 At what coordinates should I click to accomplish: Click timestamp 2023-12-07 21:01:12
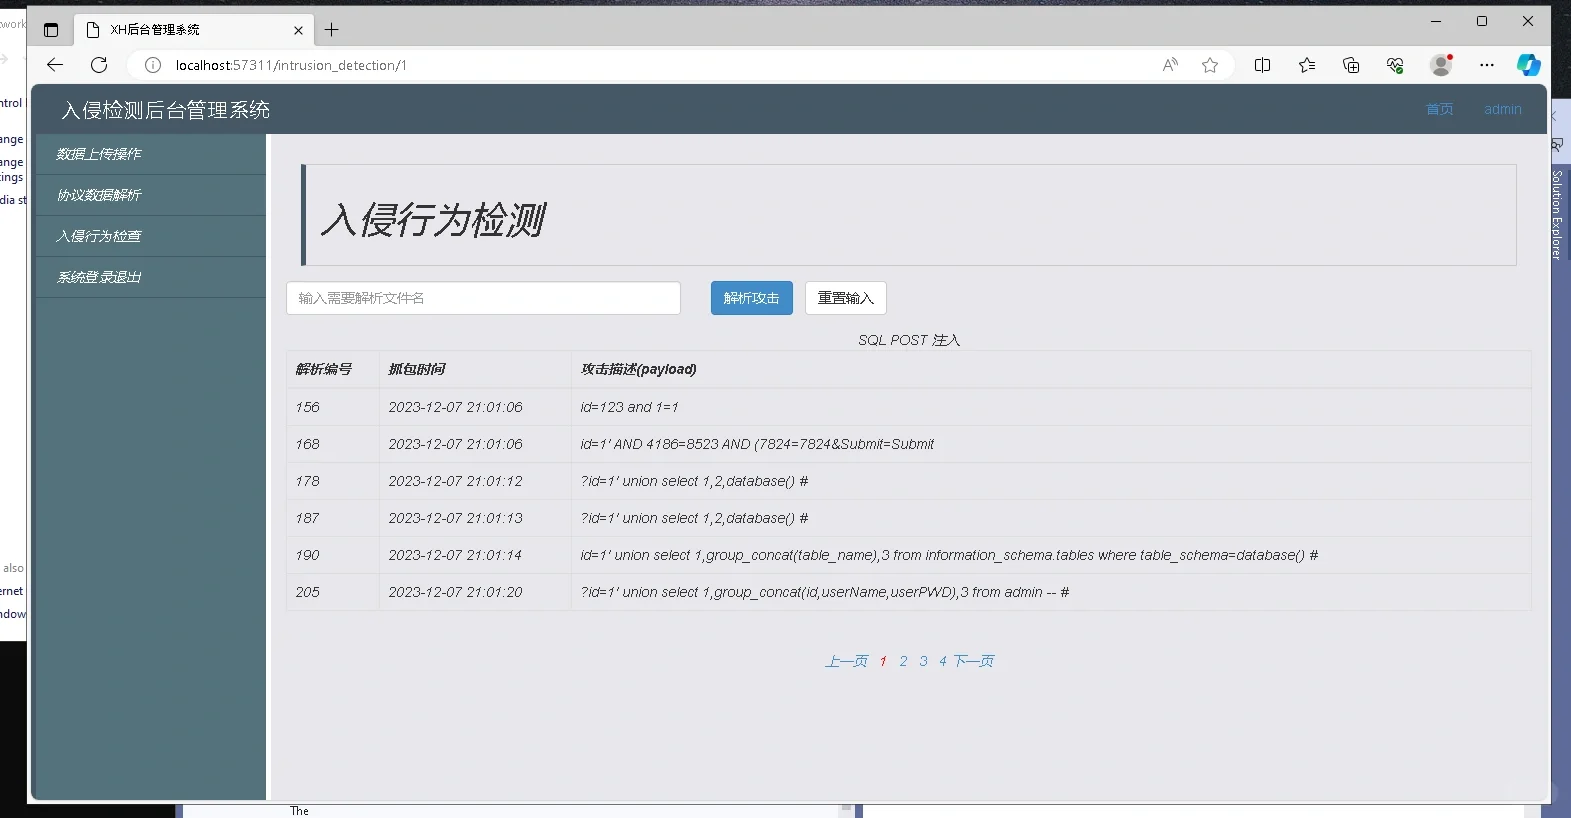455,481
